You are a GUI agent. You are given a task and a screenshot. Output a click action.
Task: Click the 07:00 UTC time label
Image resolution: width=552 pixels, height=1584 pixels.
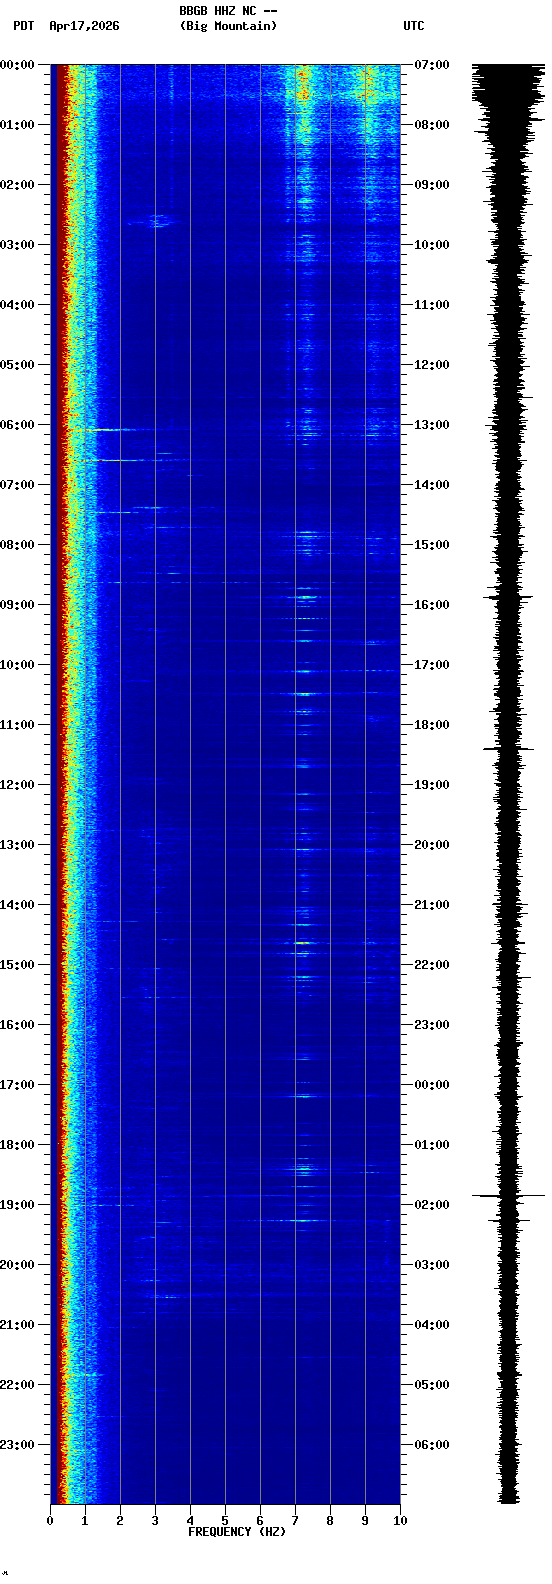(431, 65)
